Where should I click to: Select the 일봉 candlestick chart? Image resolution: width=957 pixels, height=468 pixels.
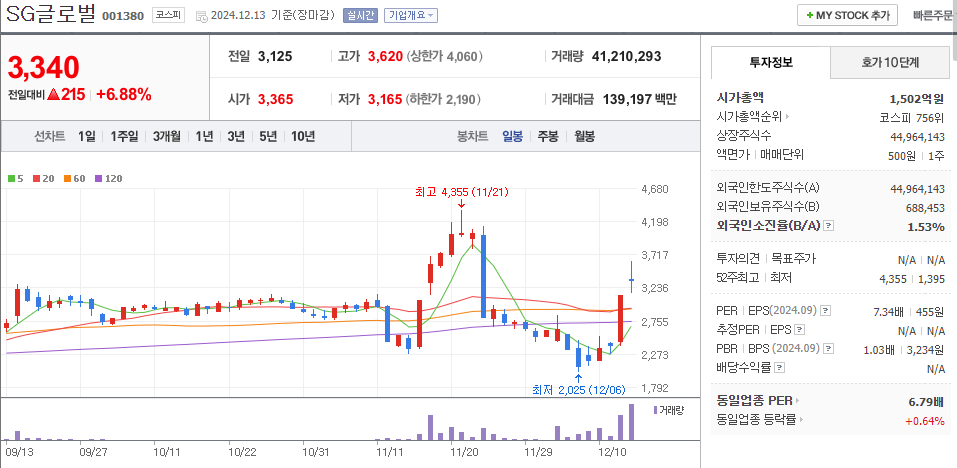click(512, 136)
